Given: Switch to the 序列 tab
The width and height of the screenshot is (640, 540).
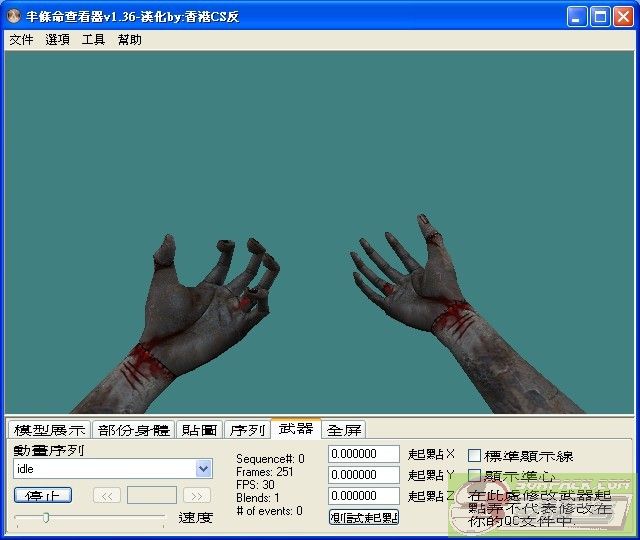Looking at the screenshot, I should [247, 430].
